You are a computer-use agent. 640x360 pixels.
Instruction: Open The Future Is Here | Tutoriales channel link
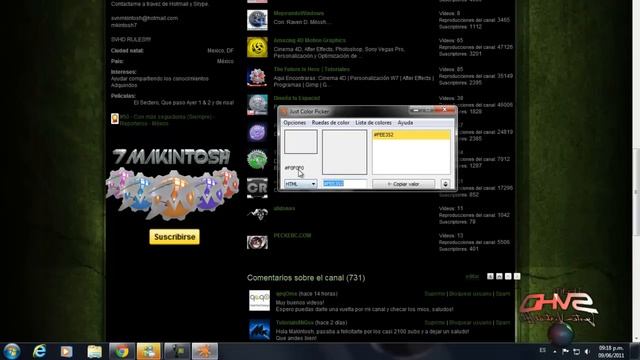point(311,69)
